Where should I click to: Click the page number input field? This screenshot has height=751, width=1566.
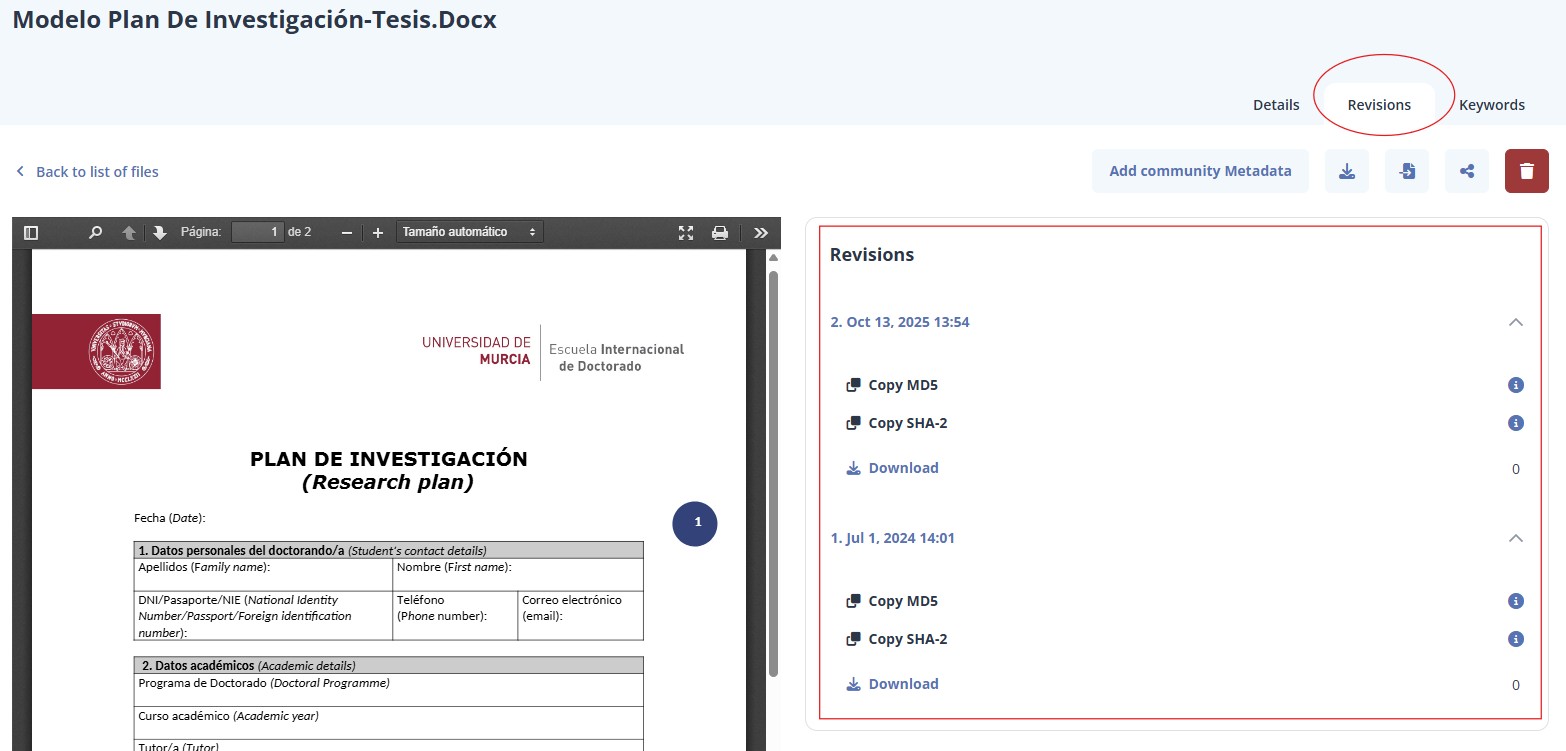257,232
